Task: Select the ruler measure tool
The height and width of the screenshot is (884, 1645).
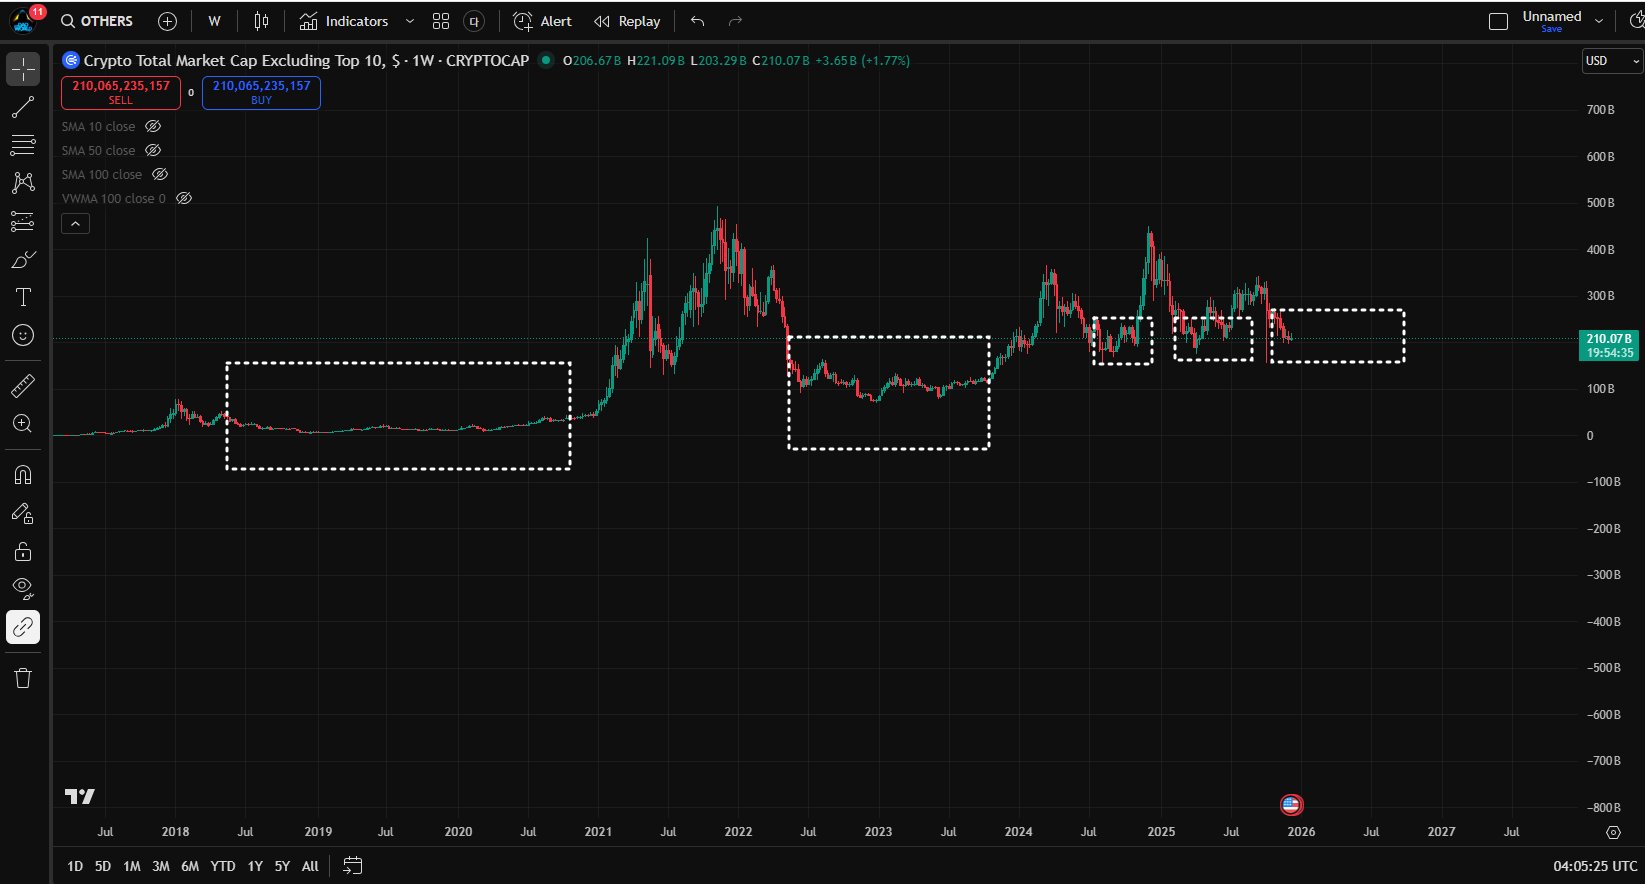Action: pyautogui.click(x=23, y=385)
